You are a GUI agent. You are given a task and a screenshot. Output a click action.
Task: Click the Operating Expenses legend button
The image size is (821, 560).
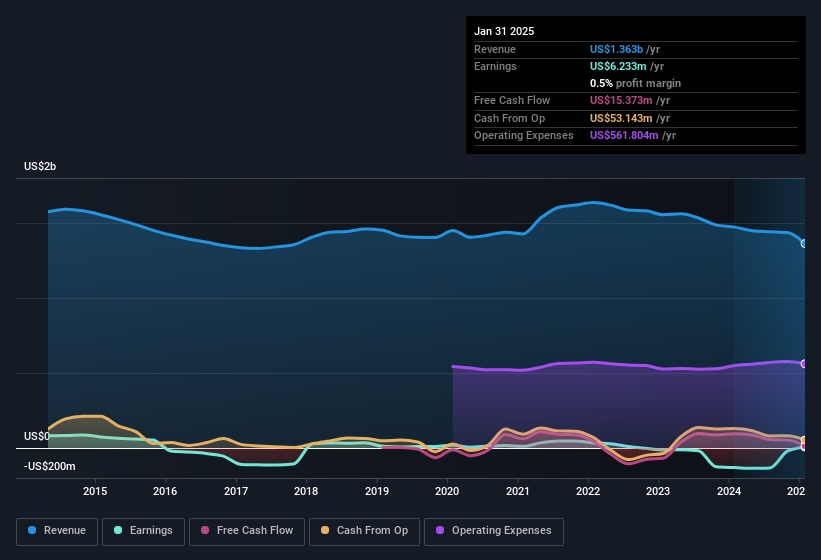(x=493, y=531)
